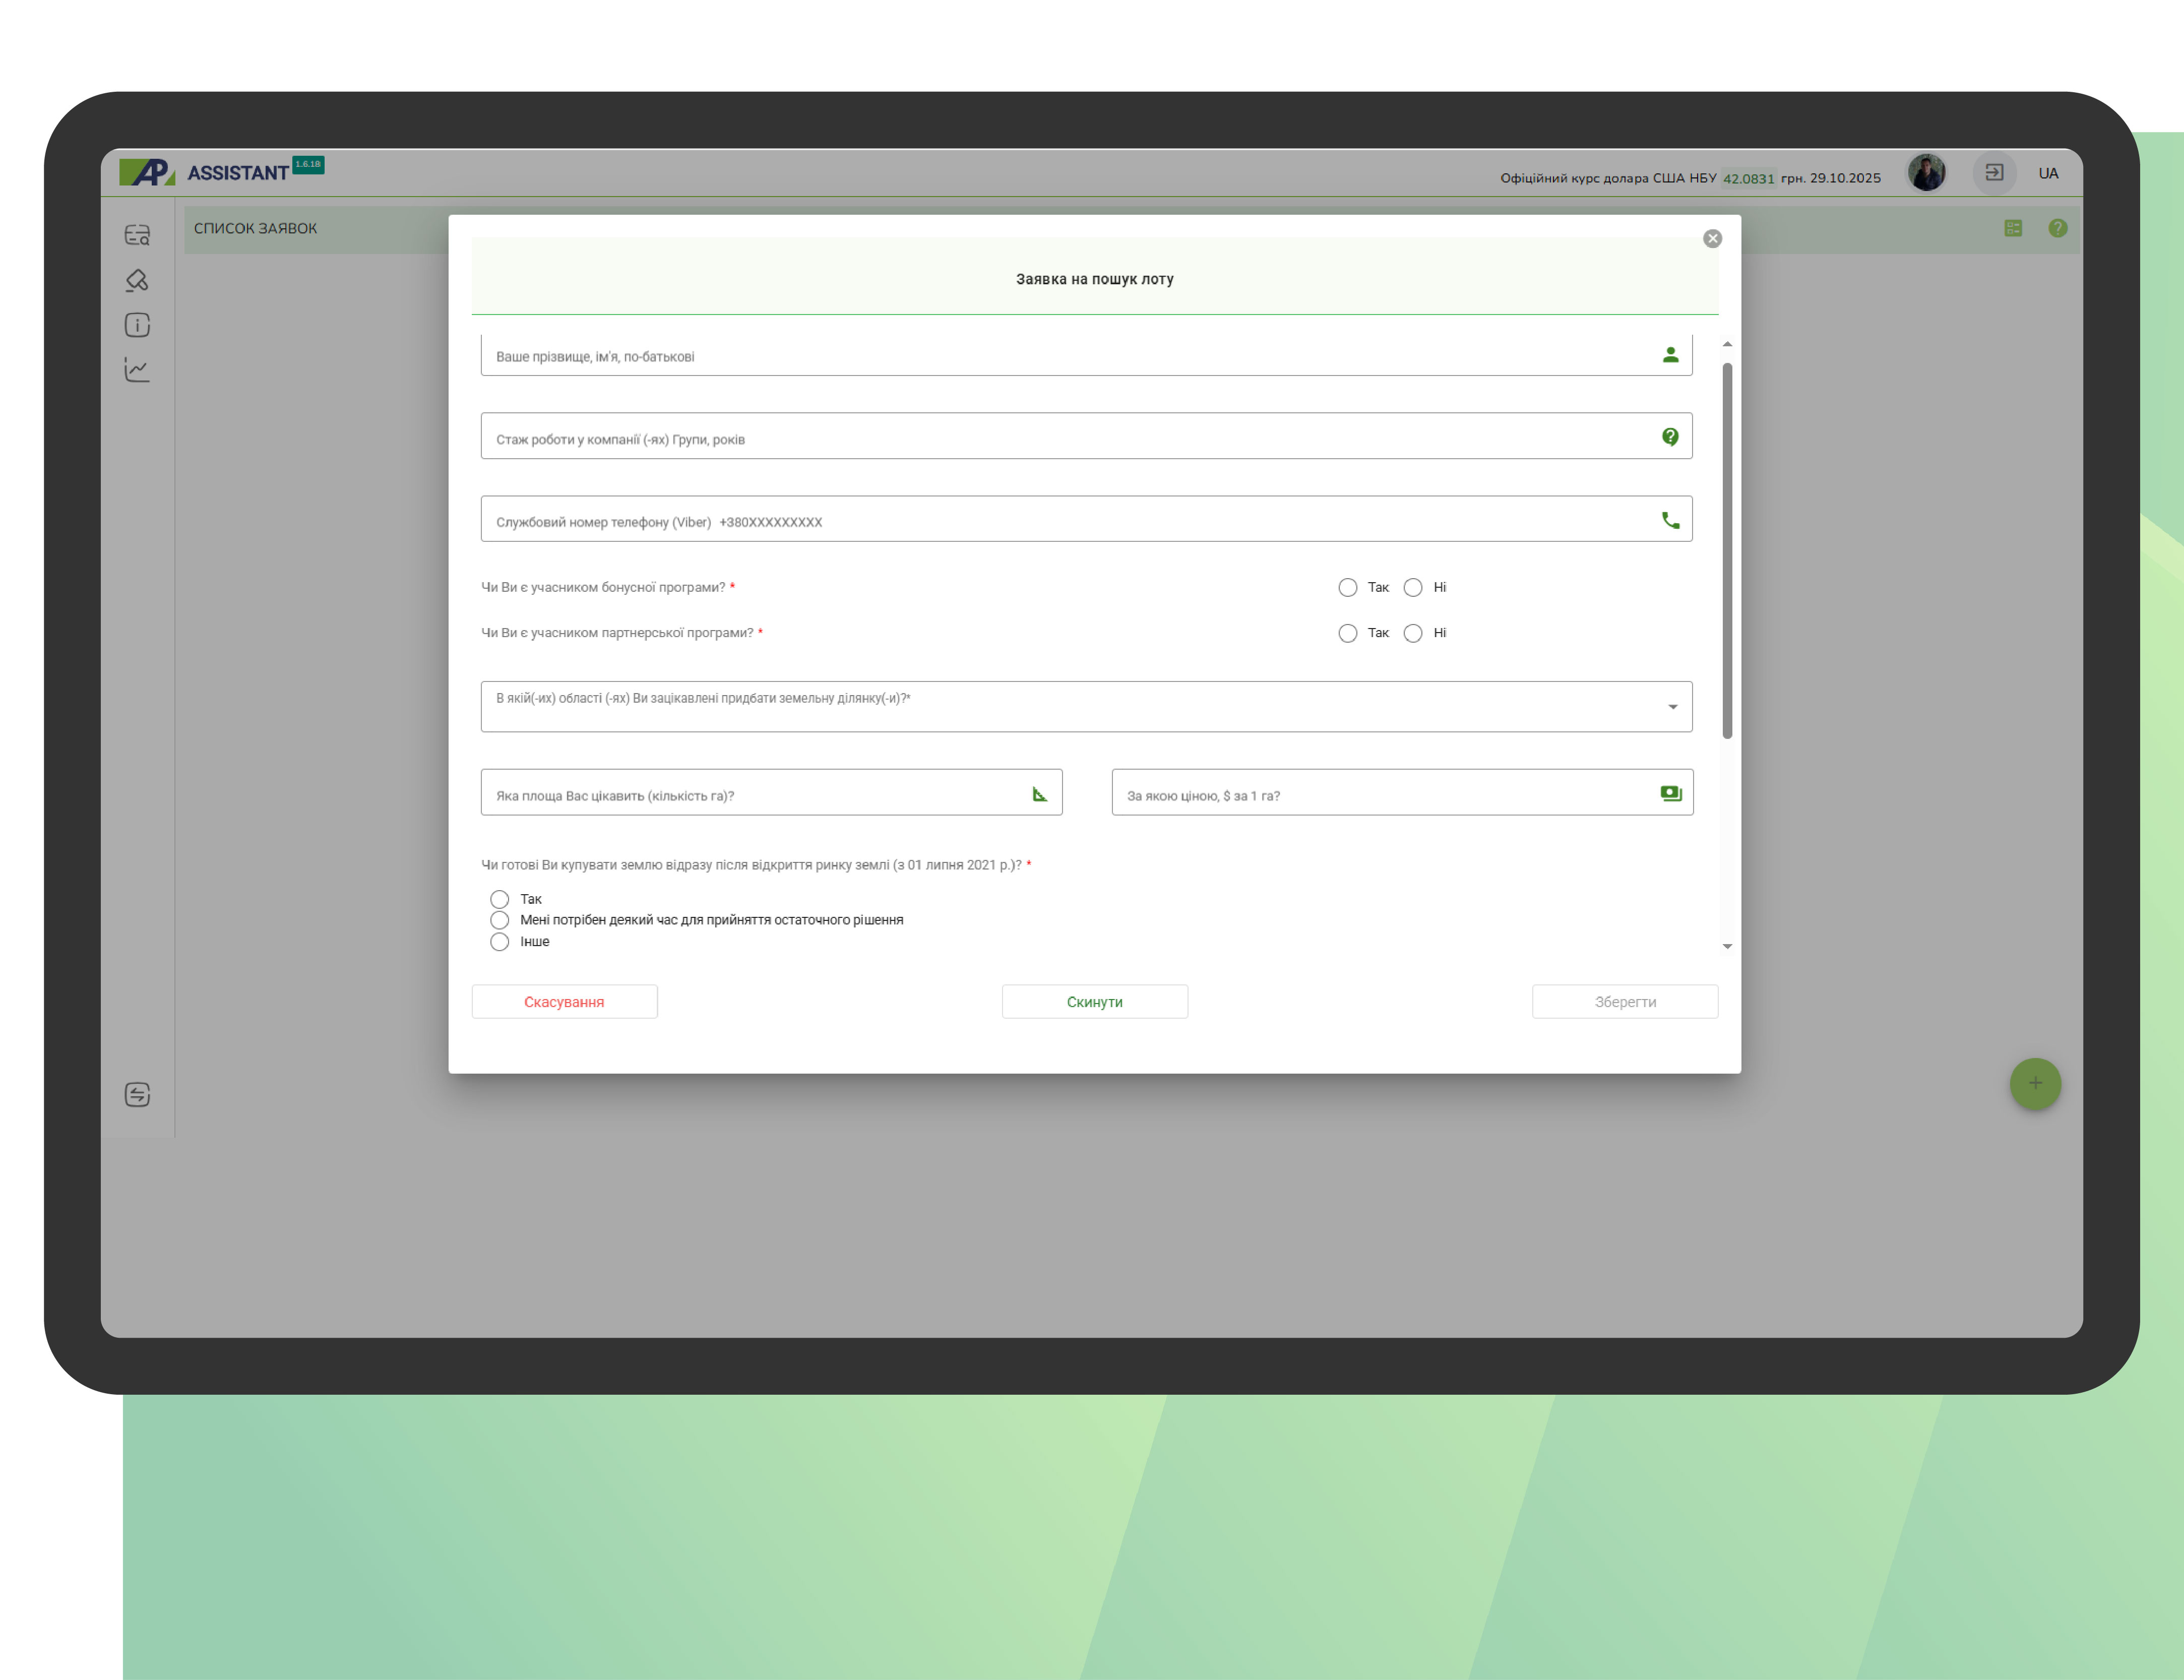Click the list view icon in header bar
The height and width of the screenshot is (1680, 2184).
click(x=2013, y=228)
